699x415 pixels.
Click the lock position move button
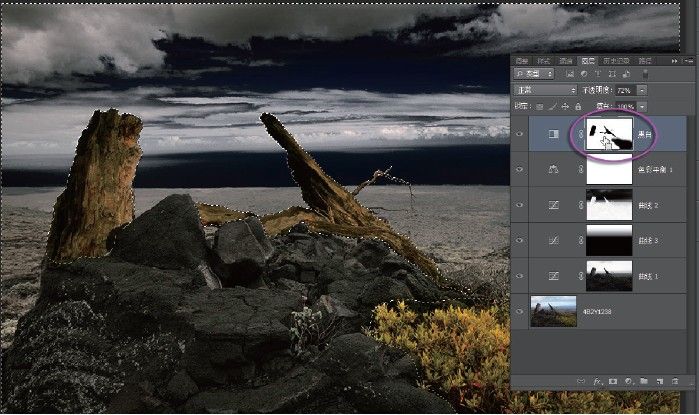point(563,104)
